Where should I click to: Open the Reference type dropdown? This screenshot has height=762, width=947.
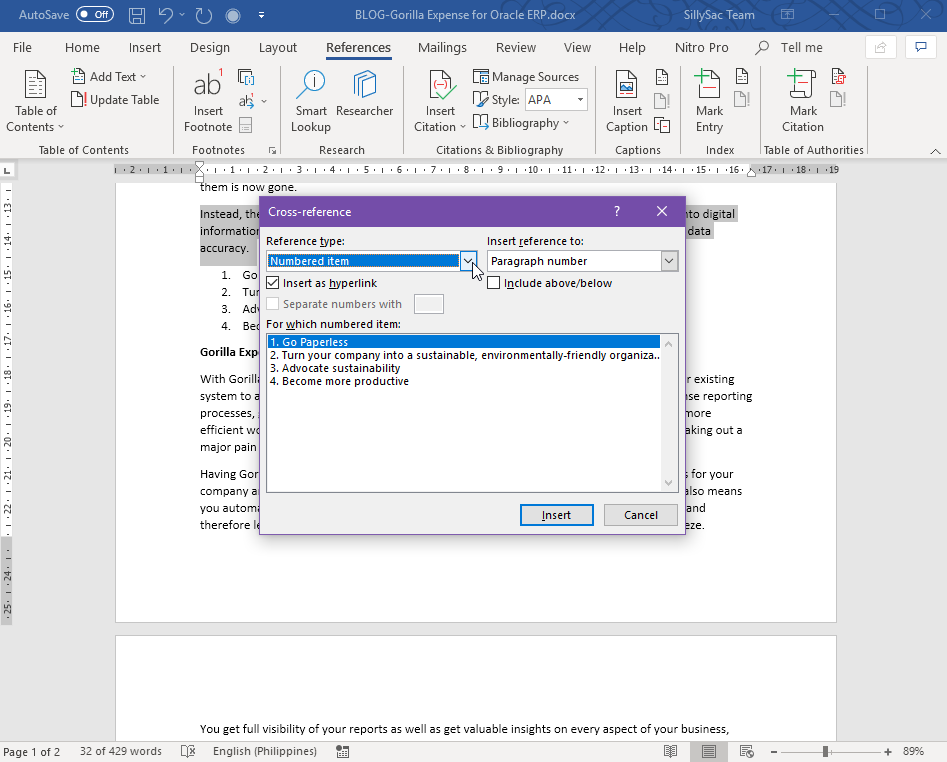[x=468, y=260]
